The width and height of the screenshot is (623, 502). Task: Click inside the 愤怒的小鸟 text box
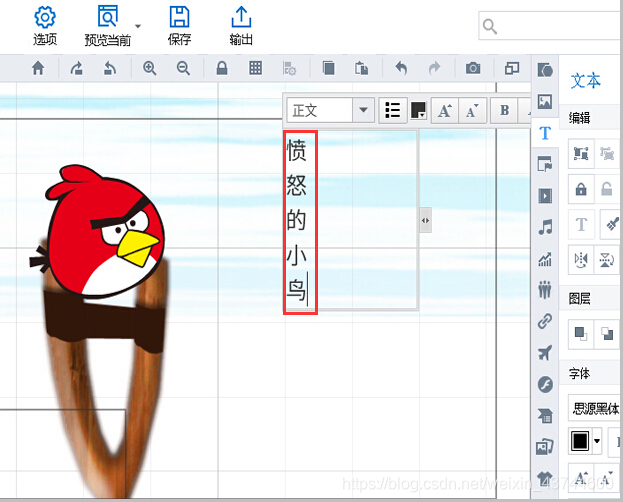(x=350, y=220)
